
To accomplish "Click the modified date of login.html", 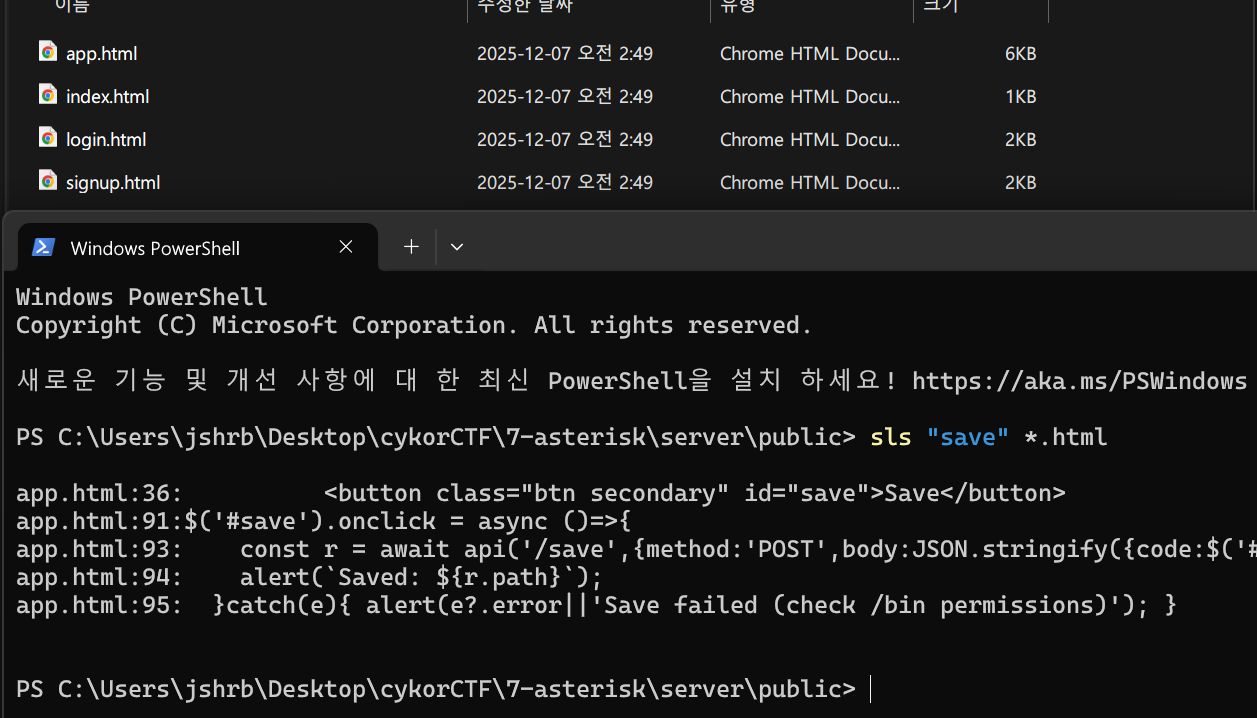I will point(565,140).
